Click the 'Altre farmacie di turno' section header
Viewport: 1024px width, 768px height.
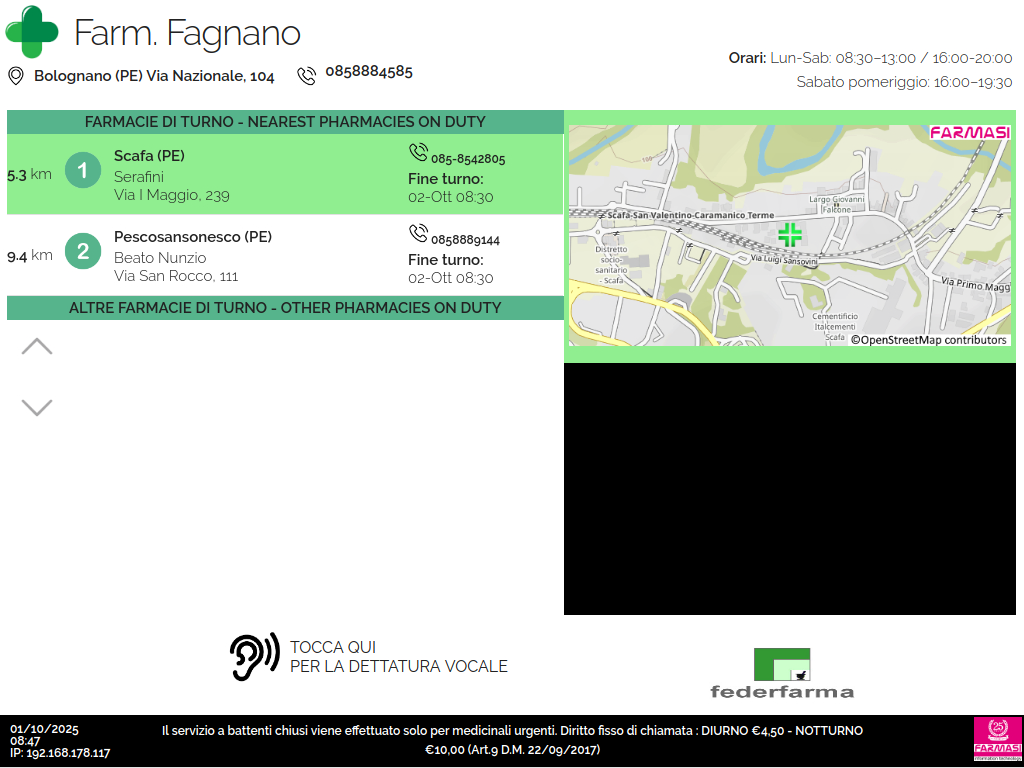285,308
